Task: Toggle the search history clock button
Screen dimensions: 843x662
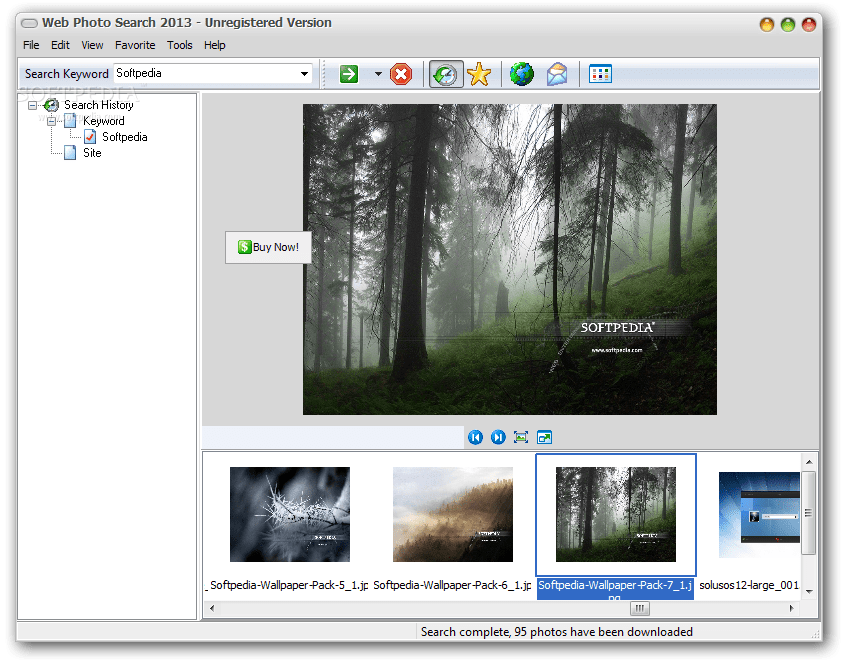Action: coord(446,74)
